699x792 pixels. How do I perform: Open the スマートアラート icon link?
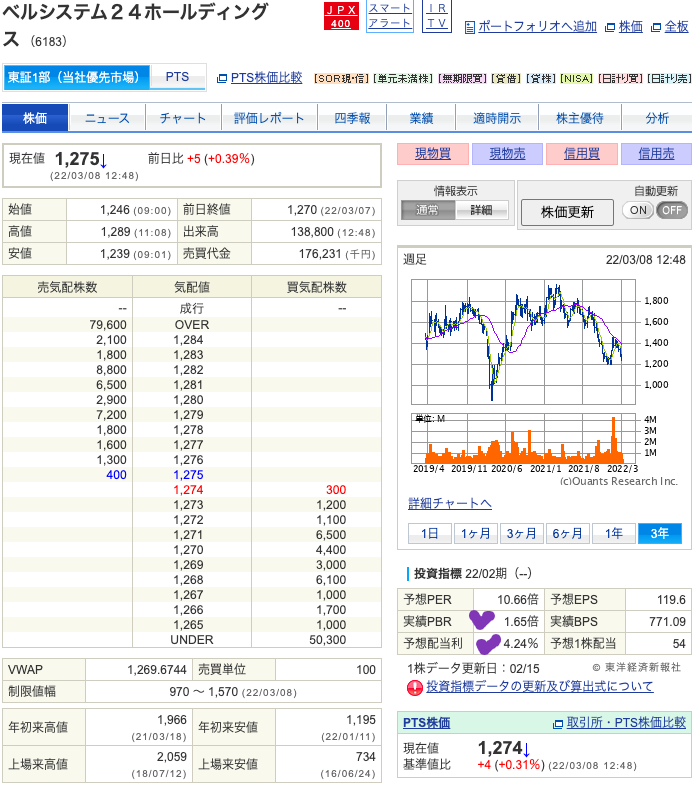coord(389,16)
